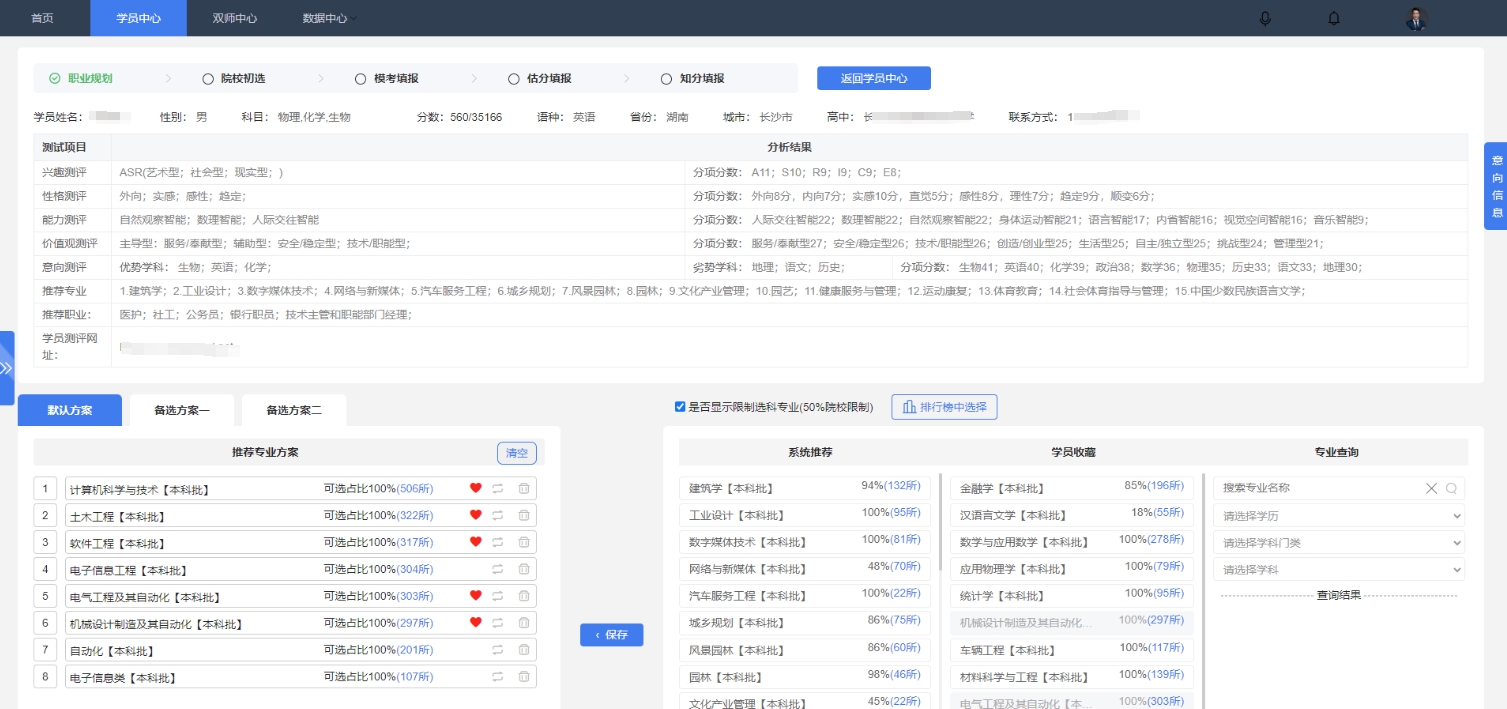Select the 院校初选 step radio circle
Screen dimensions: 1507x709
point(207,78)
